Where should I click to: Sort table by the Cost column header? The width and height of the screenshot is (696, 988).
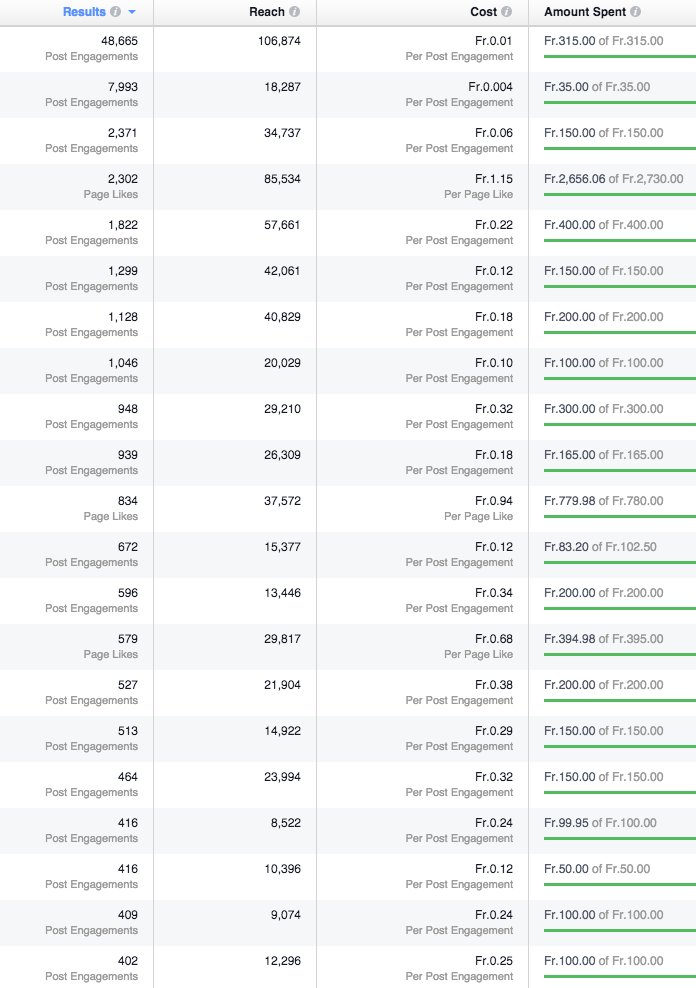click(x=483, y=12)
